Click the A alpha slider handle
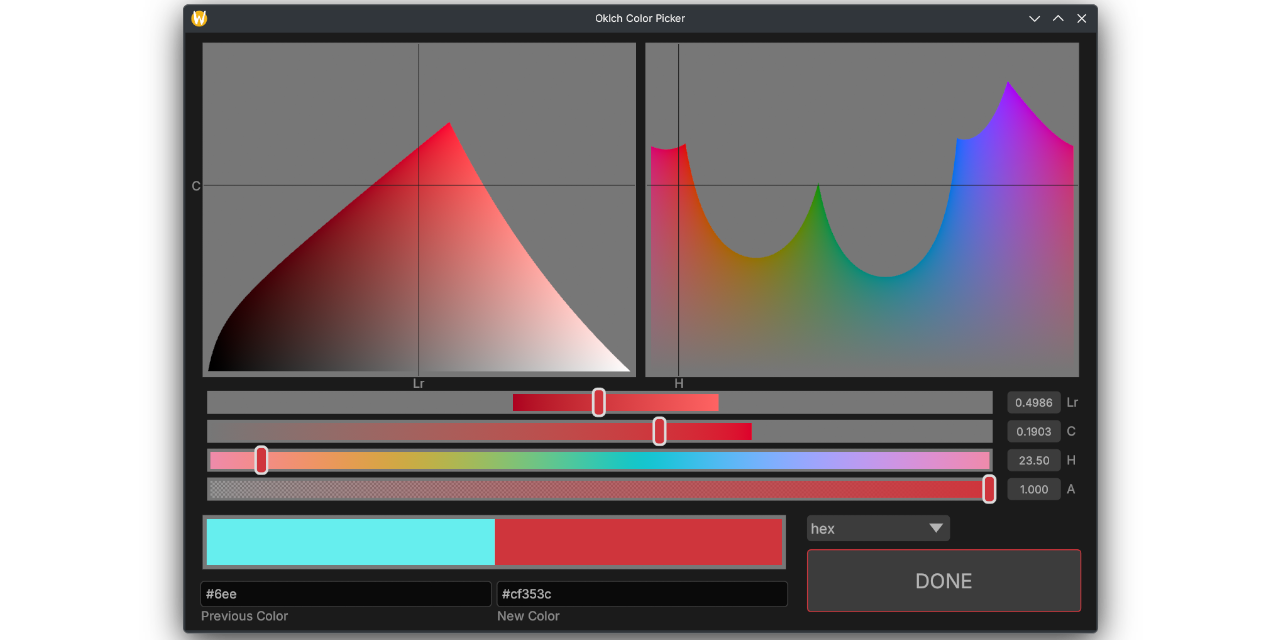Viewport: 1280px width, 640px height. [989, 489]
